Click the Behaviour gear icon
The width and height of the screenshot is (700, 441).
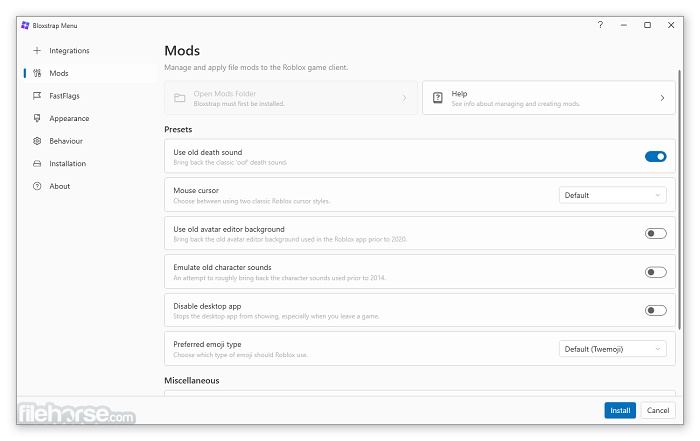click(37, 141)
